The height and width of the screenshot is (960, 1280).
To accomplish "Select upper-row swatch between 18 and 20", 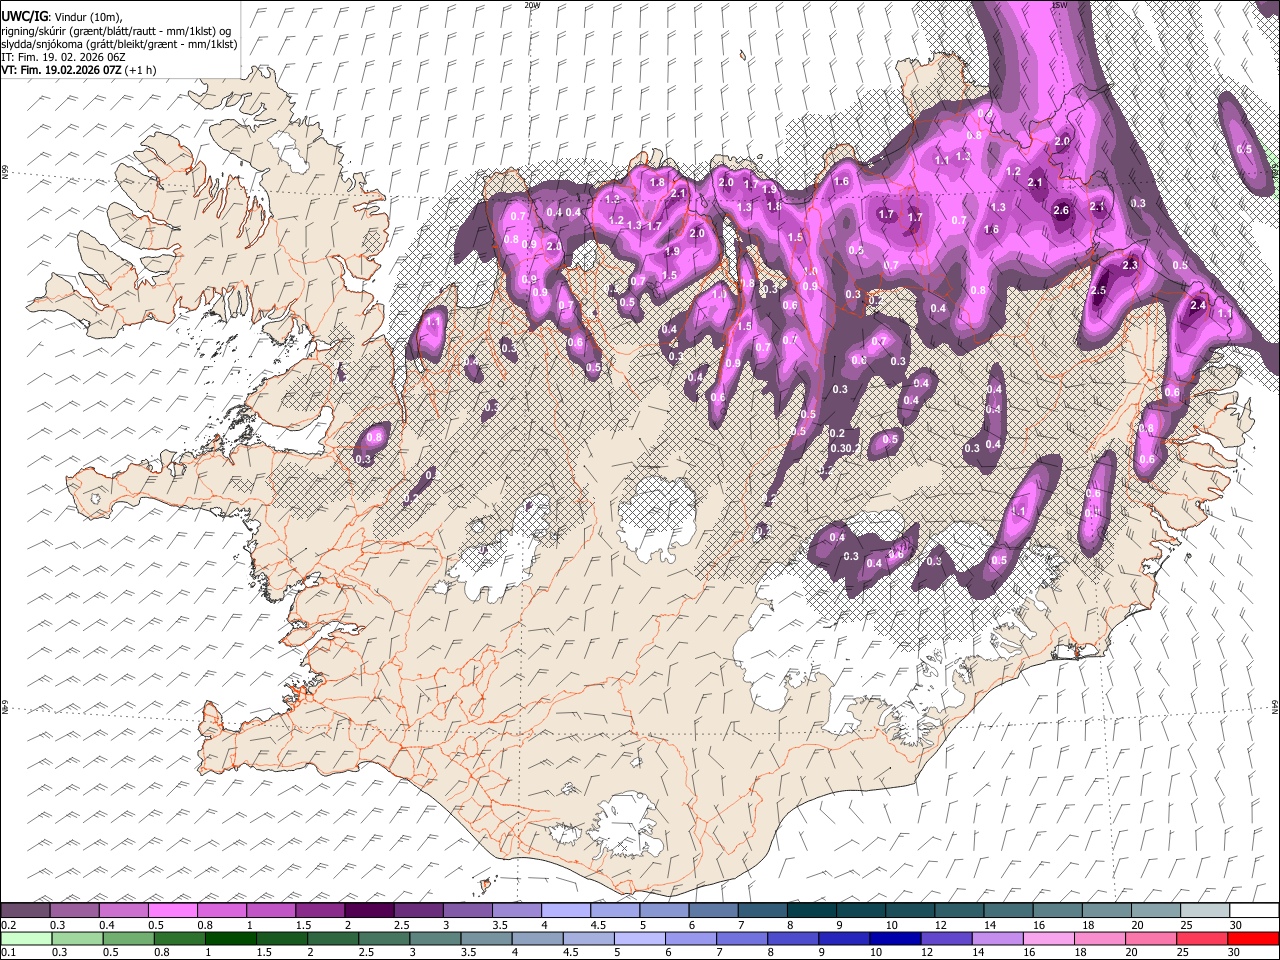I will (x=1106, y=911).
